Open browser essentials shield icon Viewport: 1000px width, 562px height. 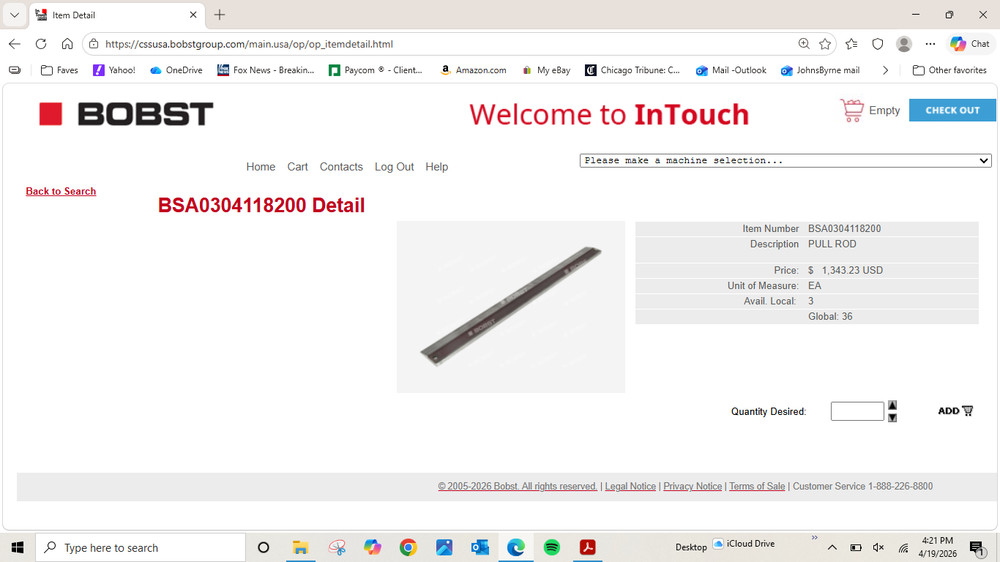(x=878, y=44)
